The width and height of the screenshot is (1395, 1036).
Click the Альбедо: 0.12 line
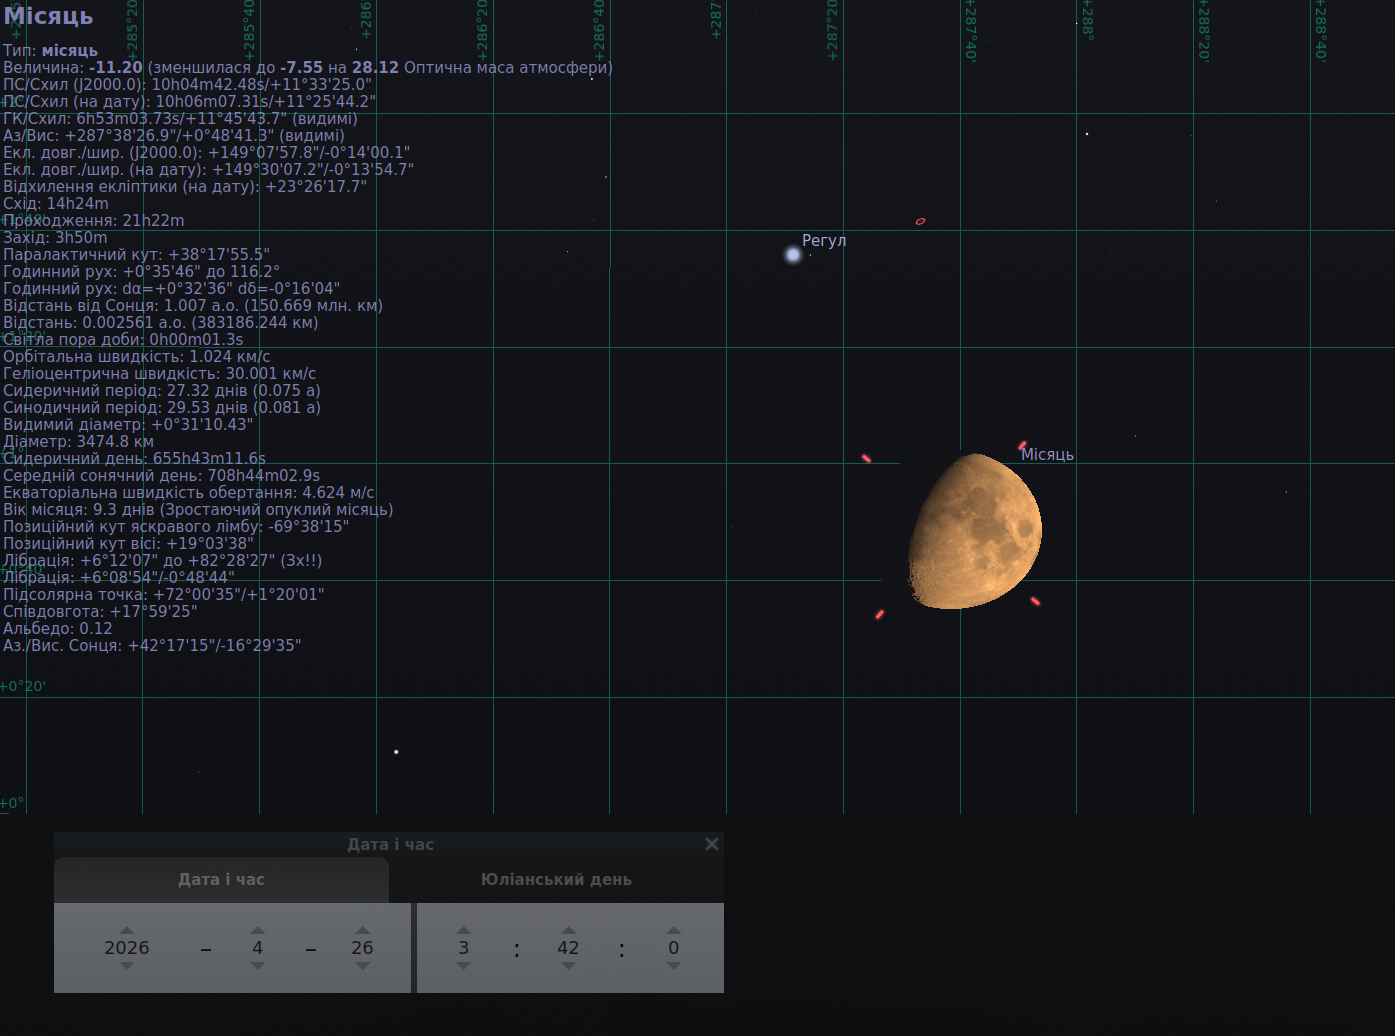point(58,629)
